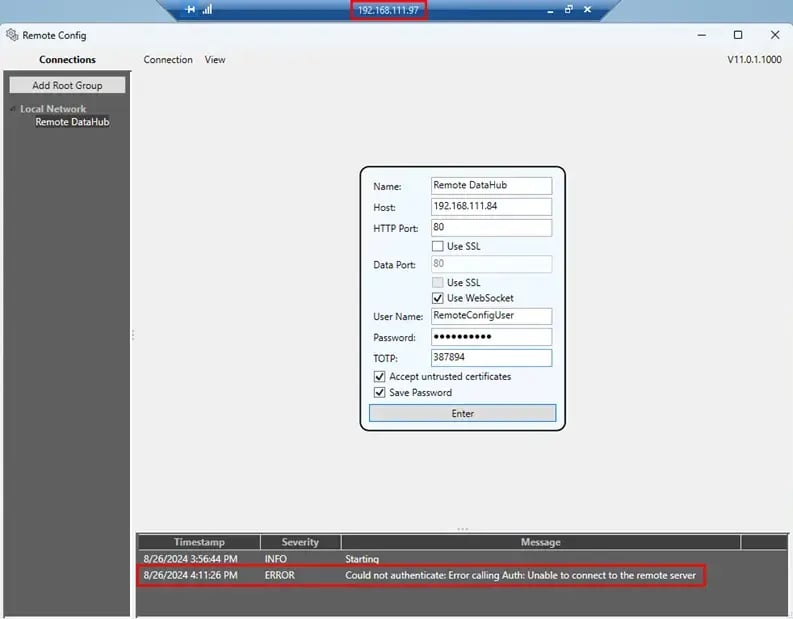Uncheck Accept untrusted certificates
Viewport: 793px width, 619px height.
tap(379, 377)
